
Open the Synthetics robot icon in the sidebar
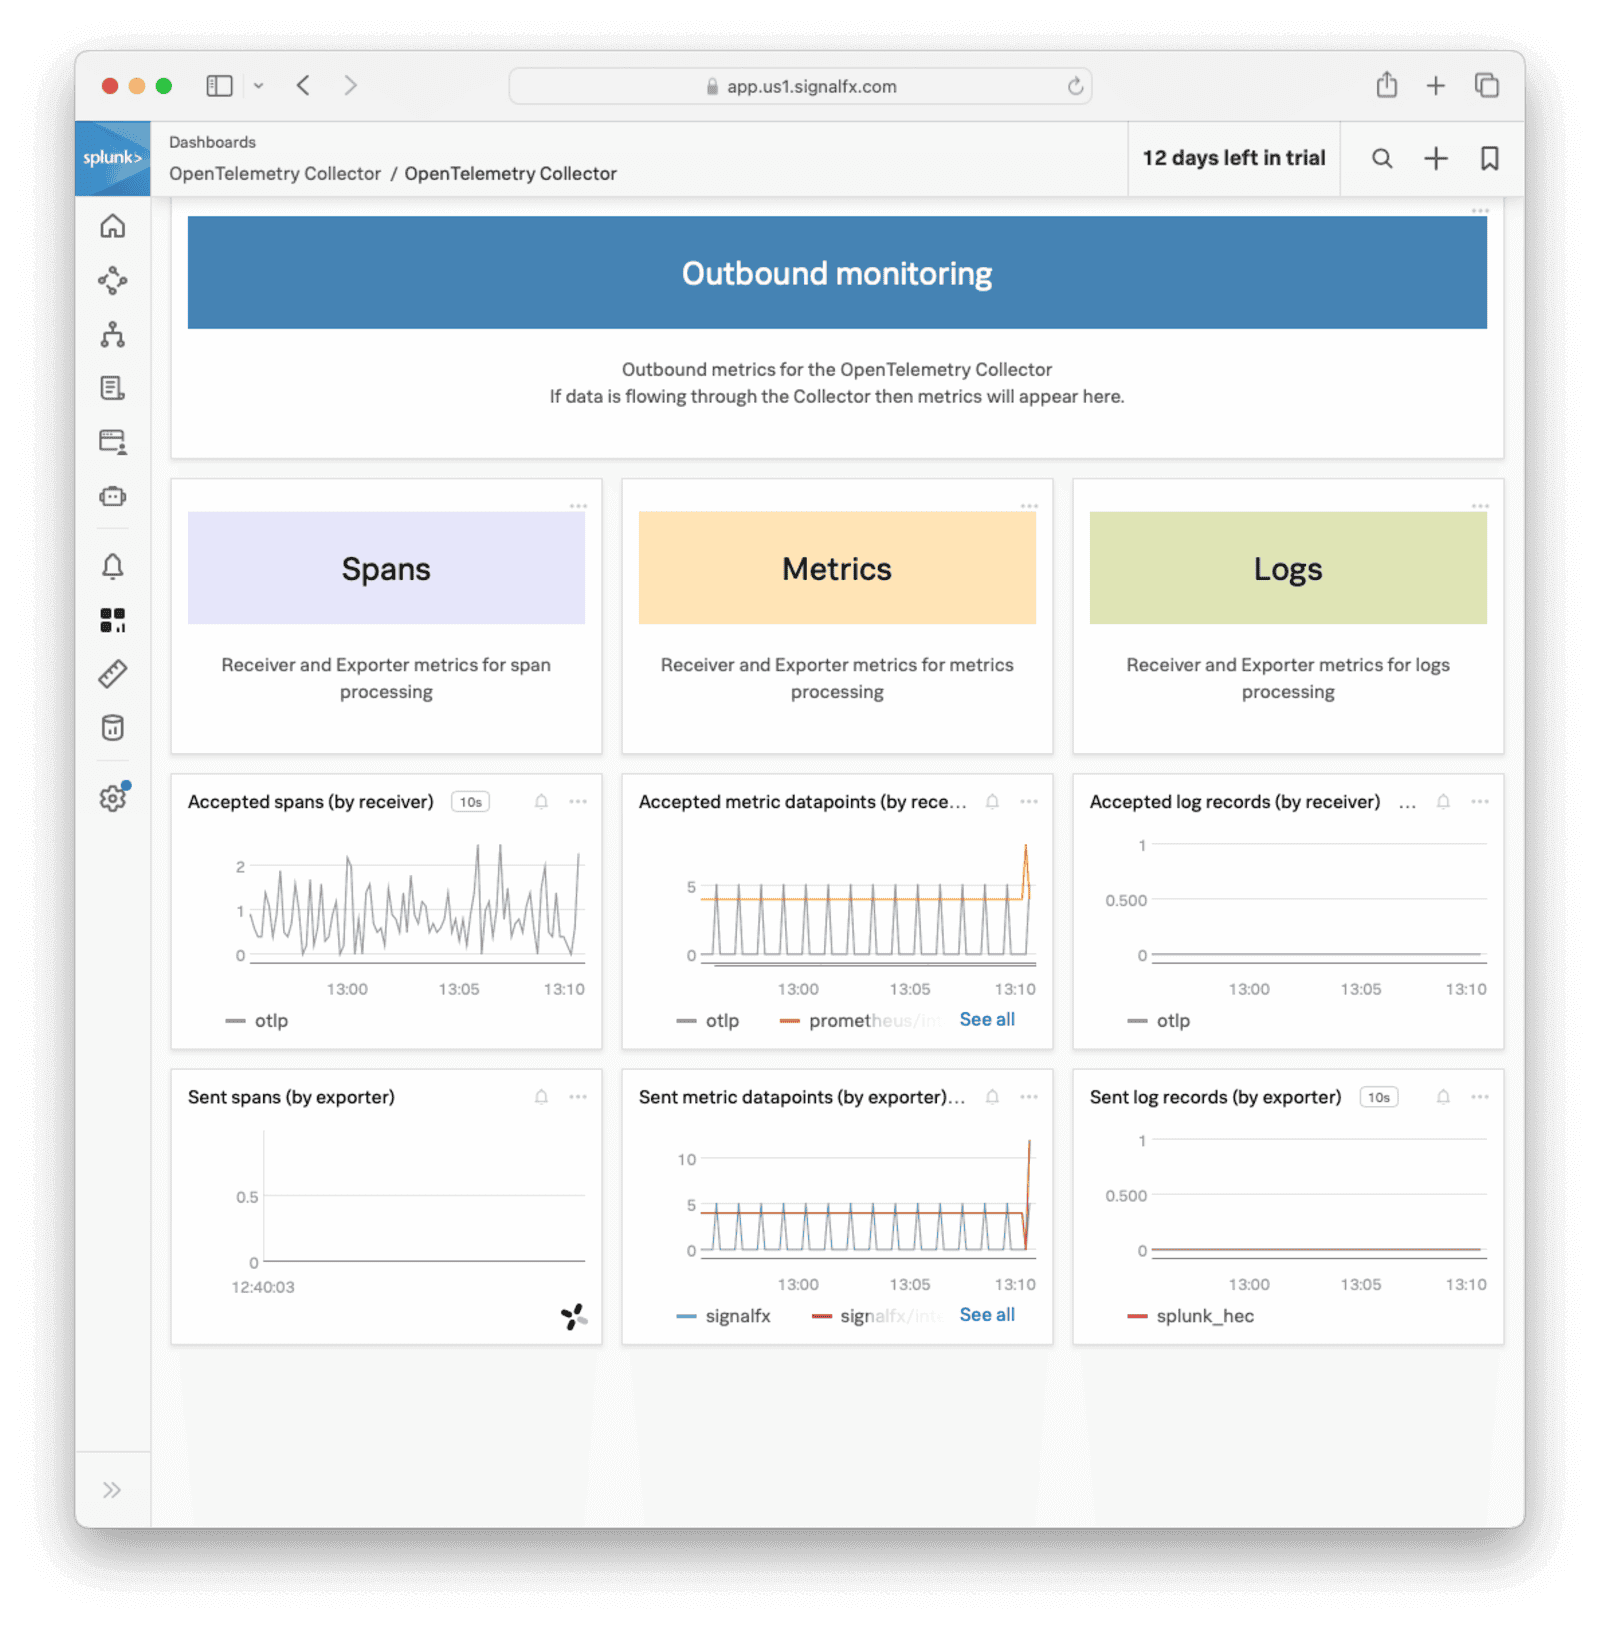[112, 496]
